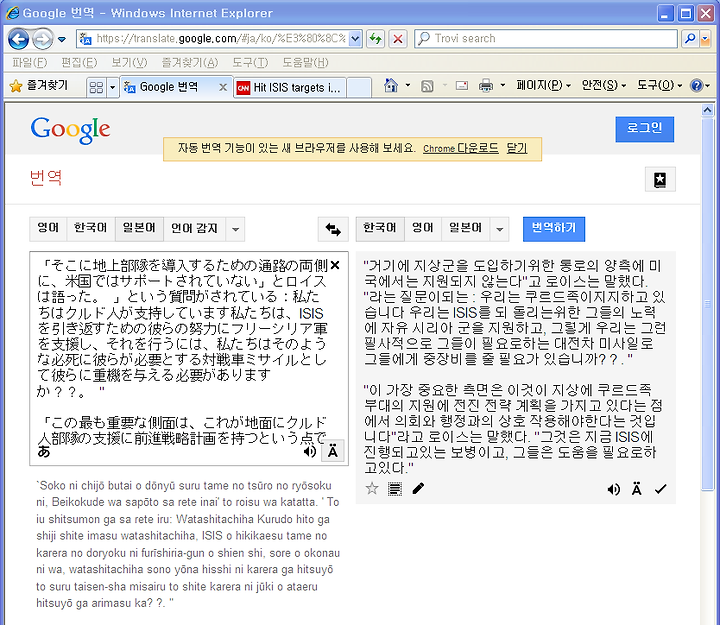The width and height of the screenshot is (720, 625).
Task: Open the 편집(E) menu
Action: pos(79,62)
